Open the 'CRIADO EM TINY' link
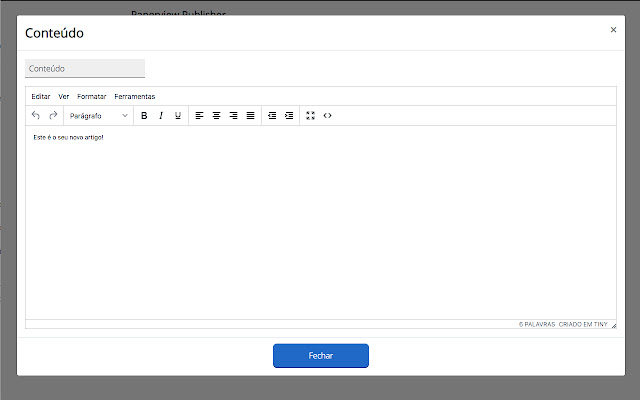This screenshot has height=400, width=640. click(x=583, y=324)
